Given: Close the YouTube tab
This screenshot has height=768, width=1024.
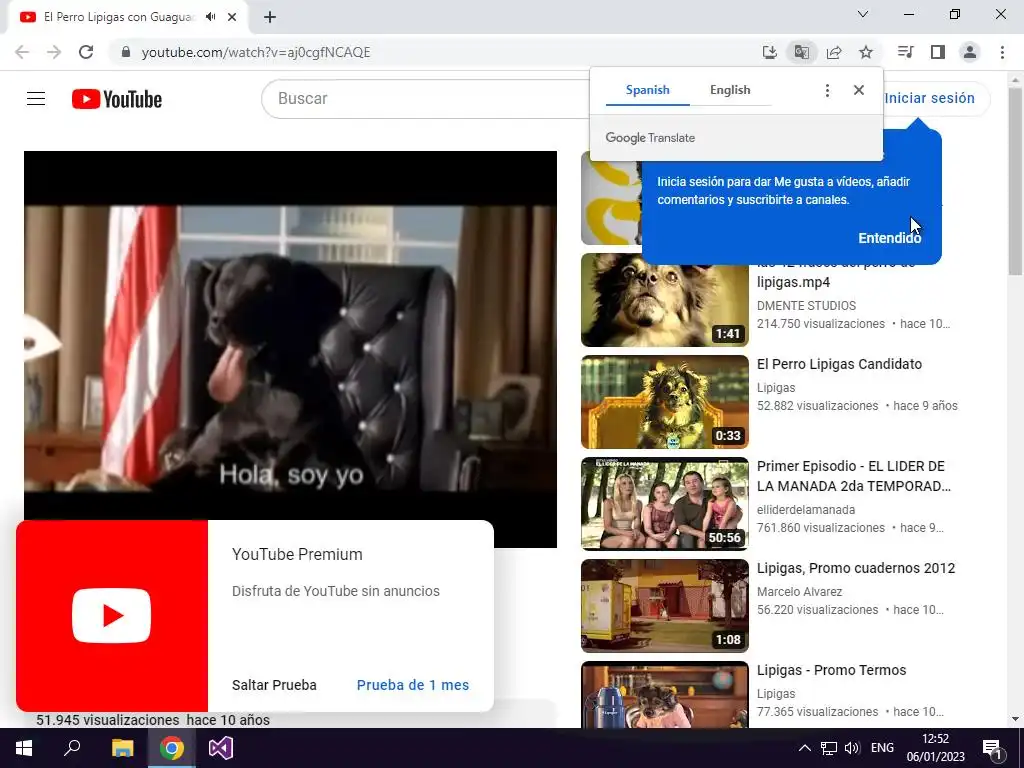Looking at the screenshot, I should tap(232, 17).
